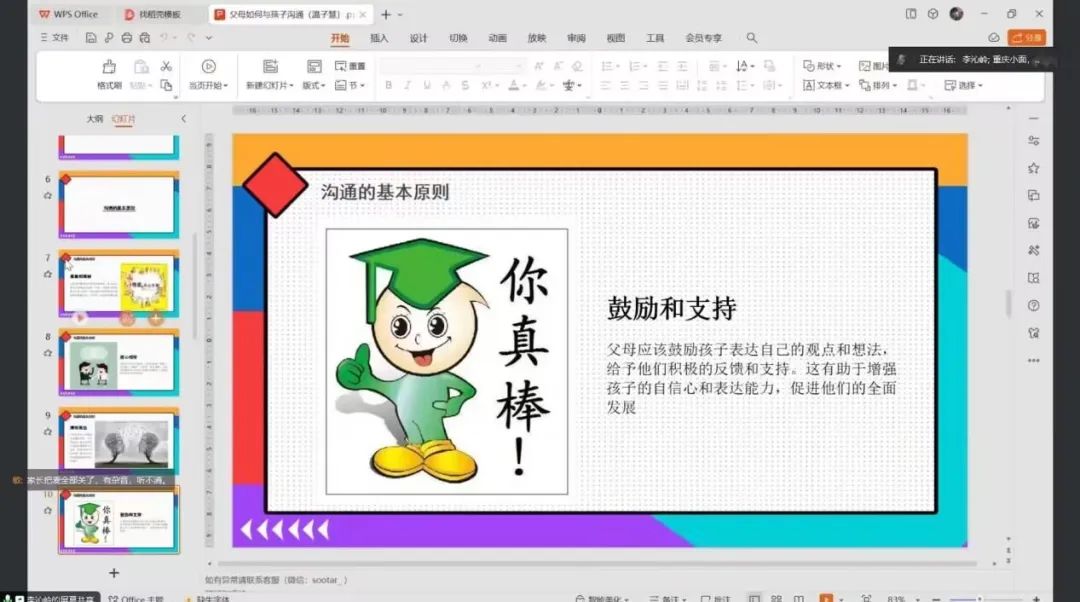Click the Copy icon below scissors
Screen dimensions: 1080x602
coord(166,85)
